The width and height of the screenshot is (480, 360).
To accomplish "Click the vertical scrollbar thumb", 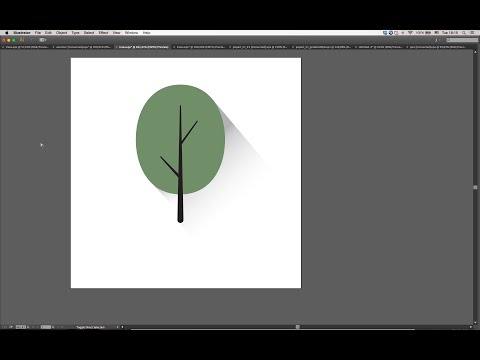I will [x=475, y=187].
